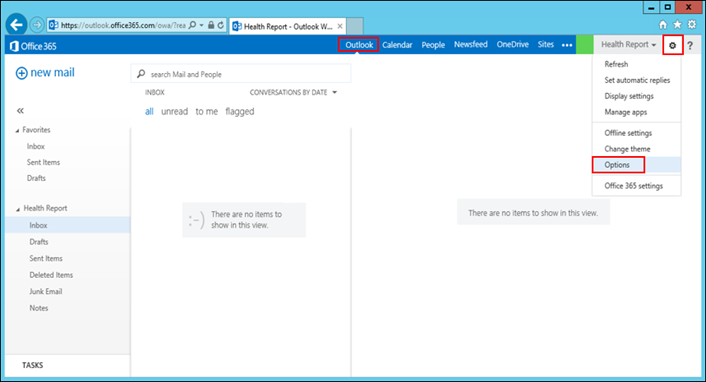Click the Office 365 logo
This screenshot has width=706, height=382.
[33, 46]
